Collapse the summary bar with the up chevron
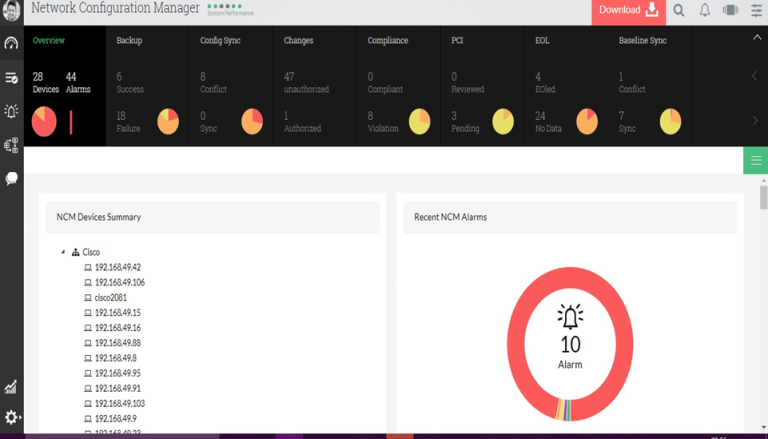 pyautogui.click(x=756, y=38)
